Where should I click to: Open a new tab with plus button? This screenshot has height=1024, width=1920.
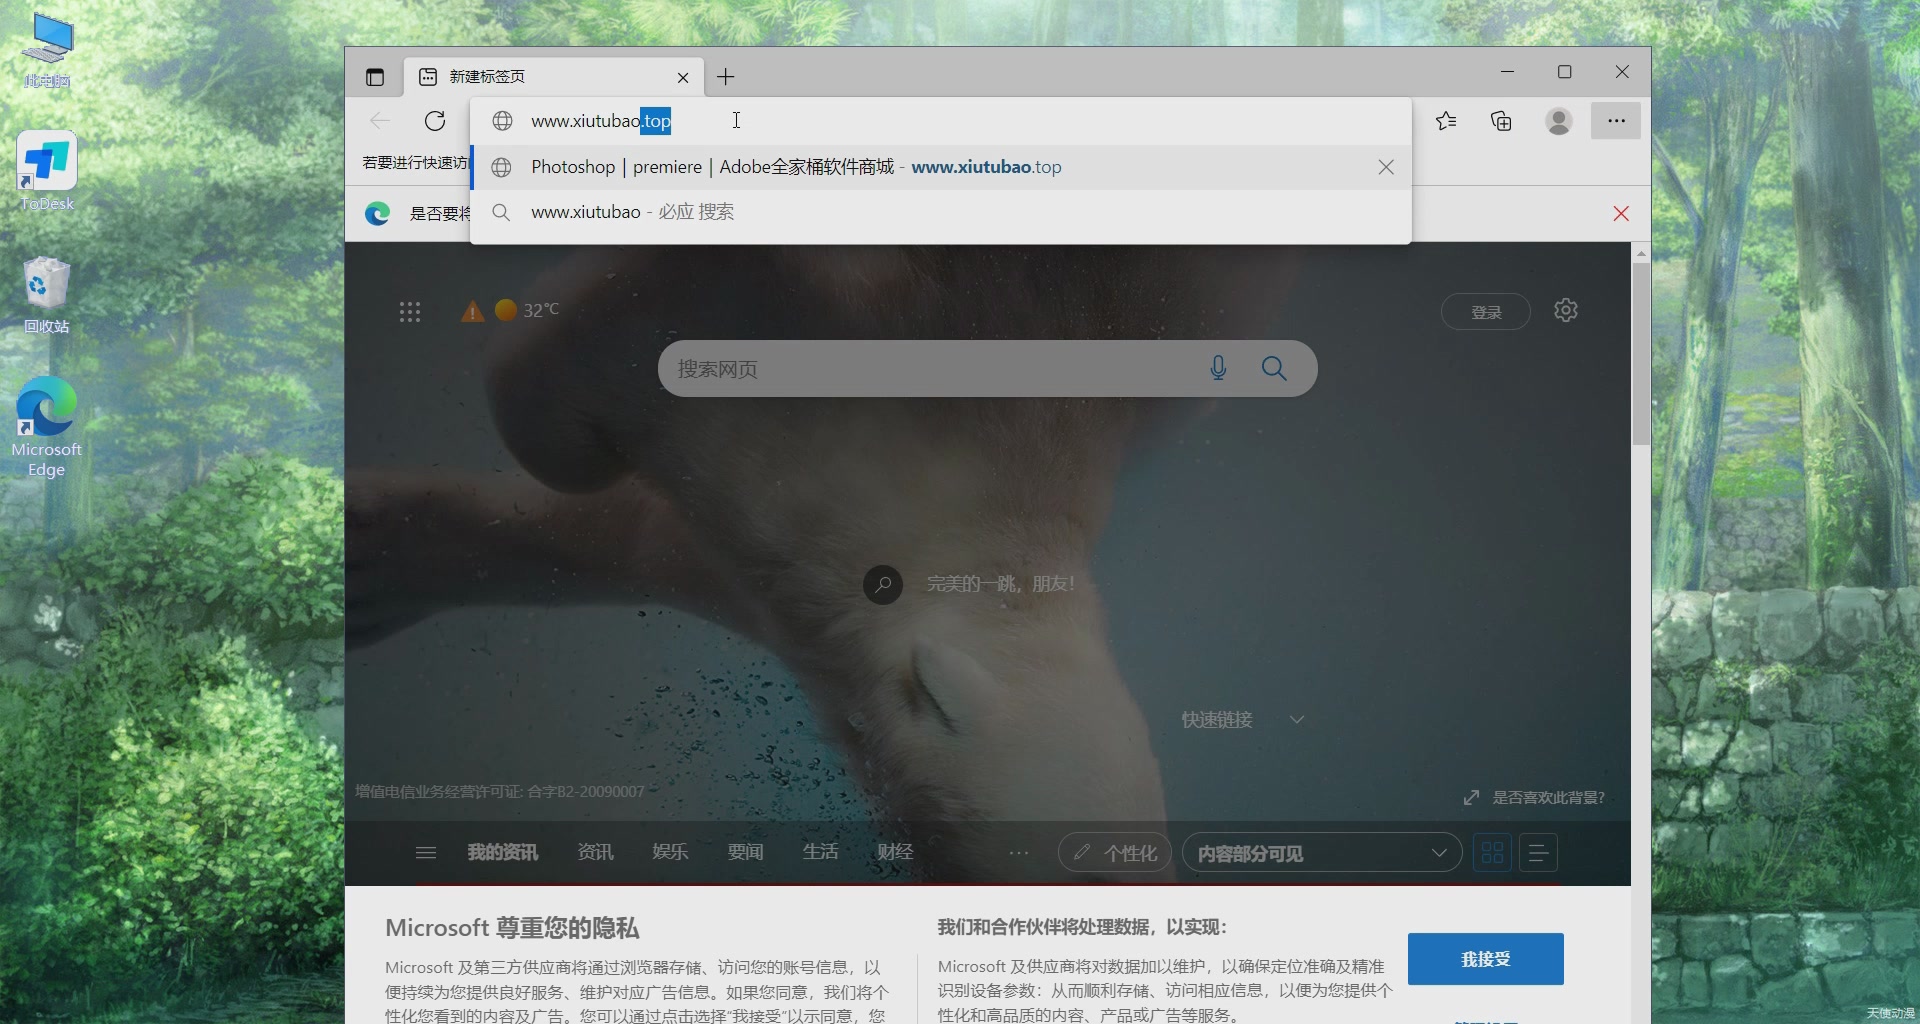(x=726, y=77)
